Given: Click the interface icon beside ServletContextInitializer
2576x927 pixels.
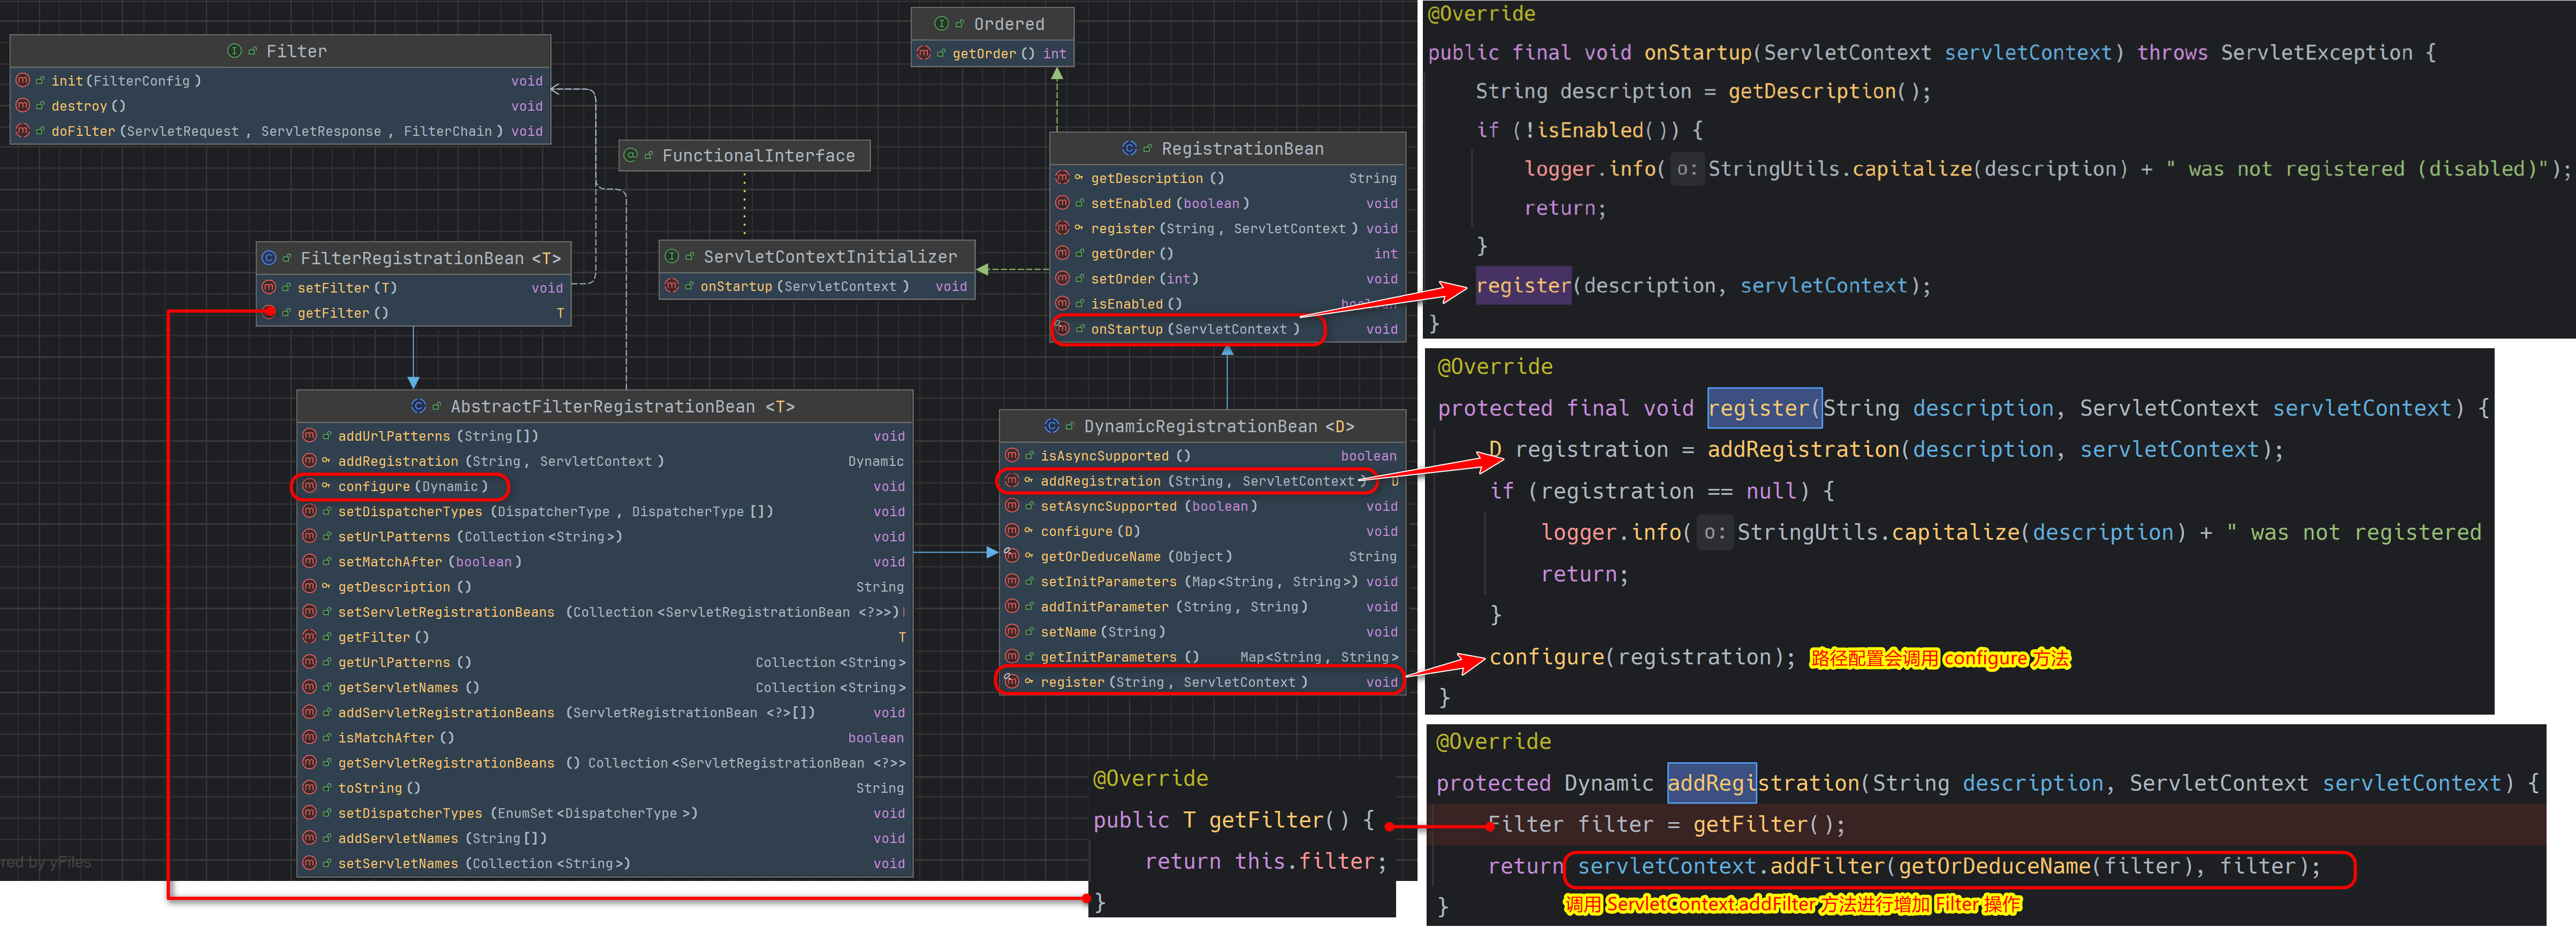Looking at the screenshot, I should 672,256.
